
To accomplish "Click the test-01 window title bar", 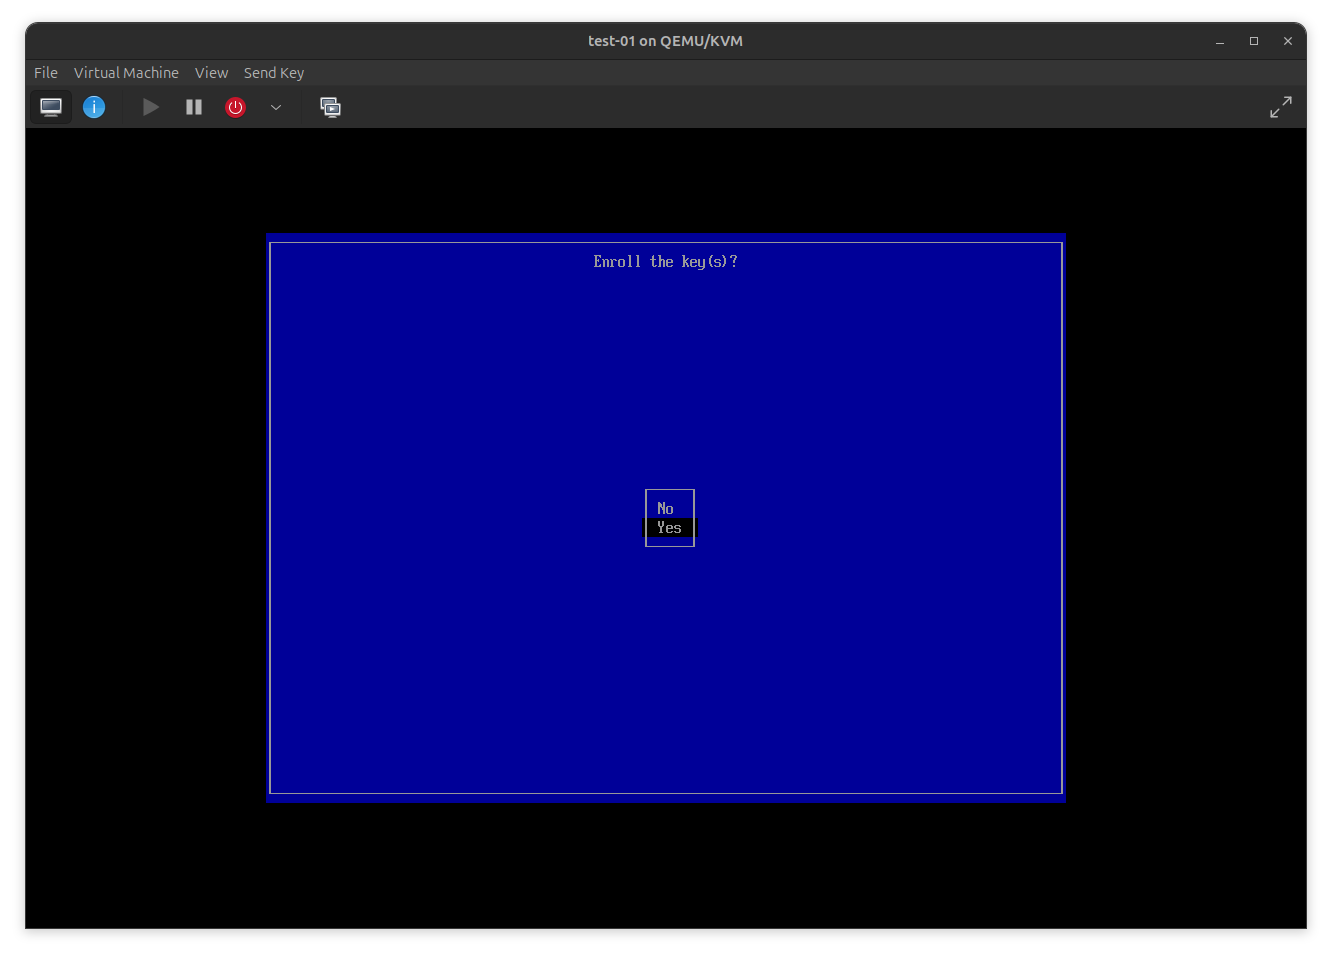I will click(665, 41).
